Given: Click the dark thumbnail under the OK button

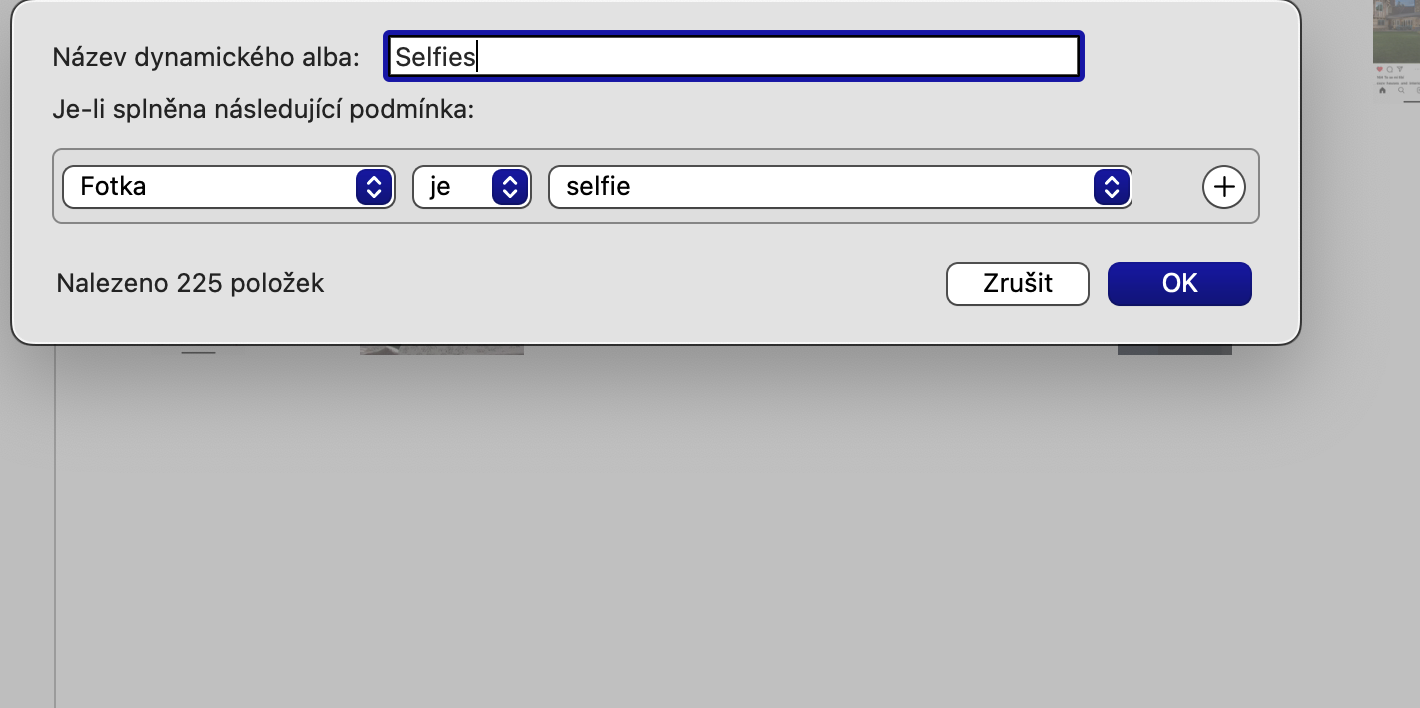Looking at the screenshot, I should 1174,349.
